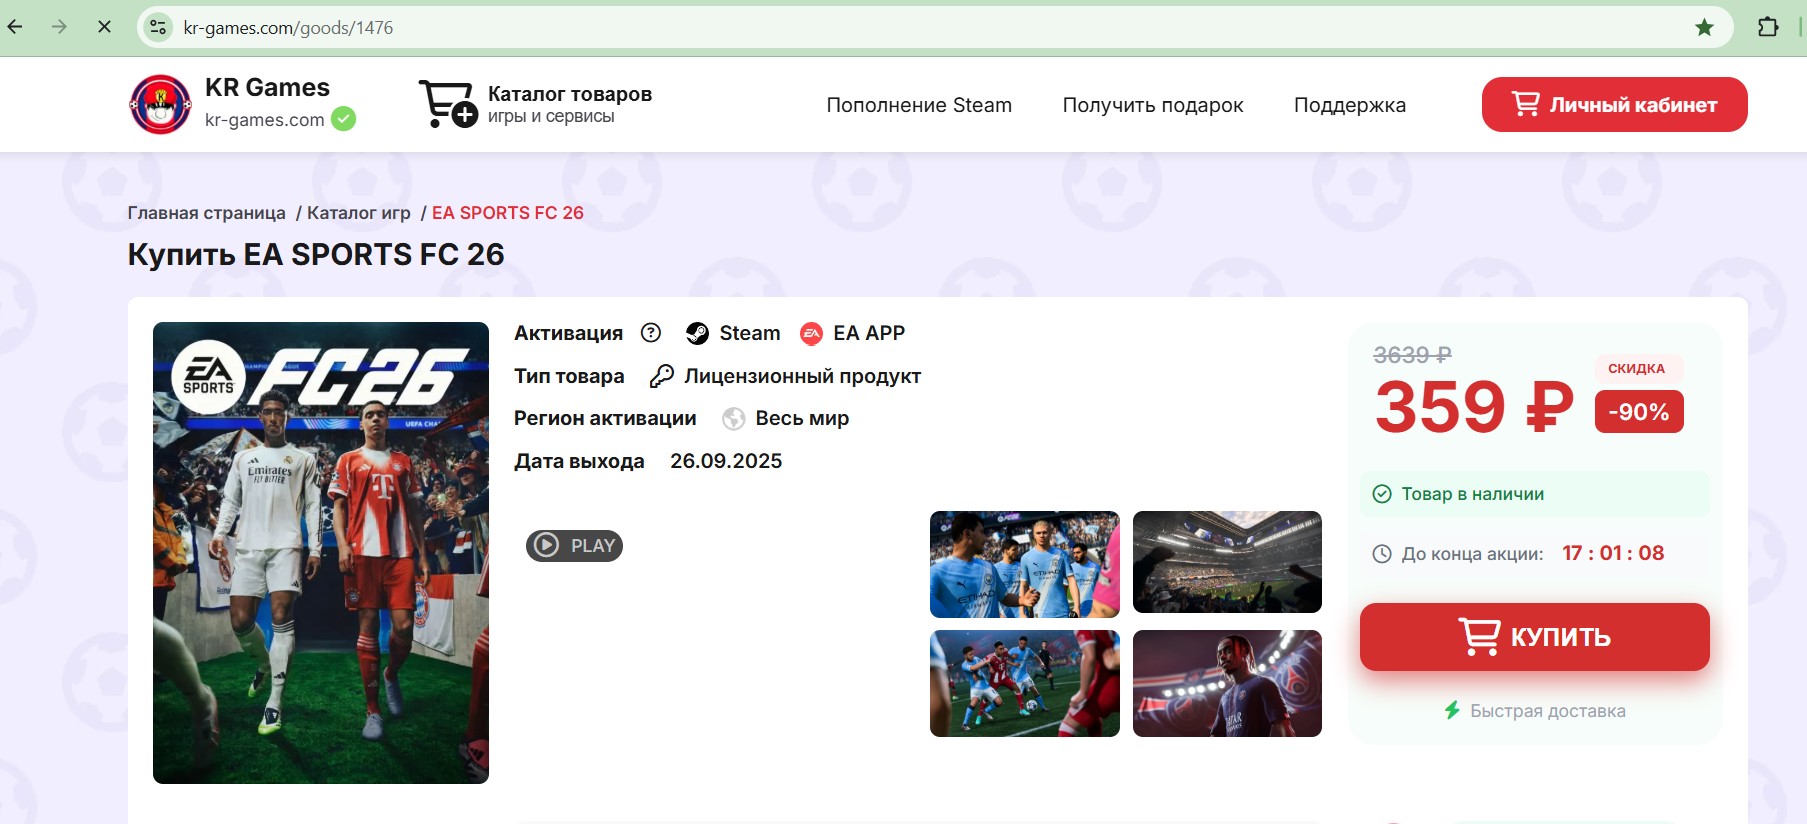Viewport: 1807px width, 824px height.
Task: Open the Получить подарок menu item
Action: pos(1152,105)
